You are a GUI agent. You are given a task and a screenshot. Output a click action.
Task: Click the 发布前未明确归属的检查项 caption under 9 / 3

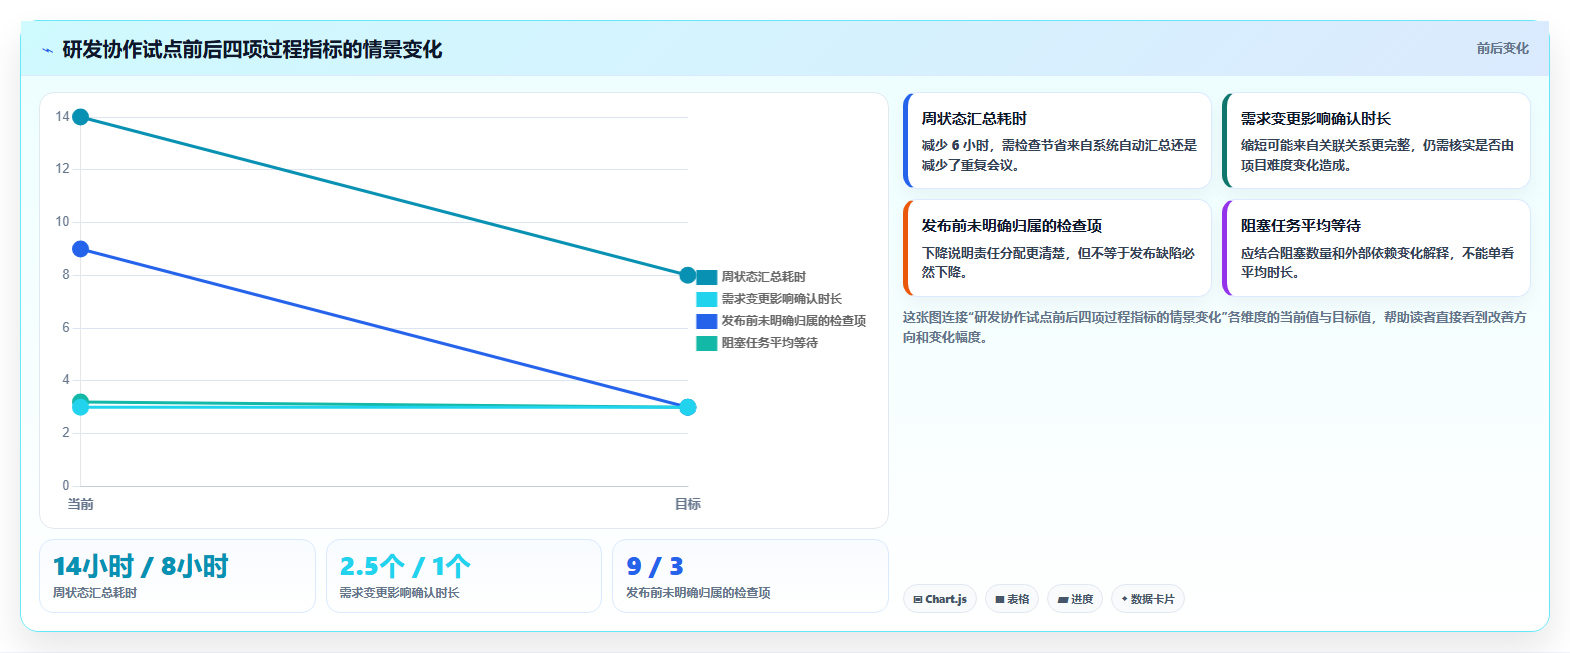pos(698,593)
